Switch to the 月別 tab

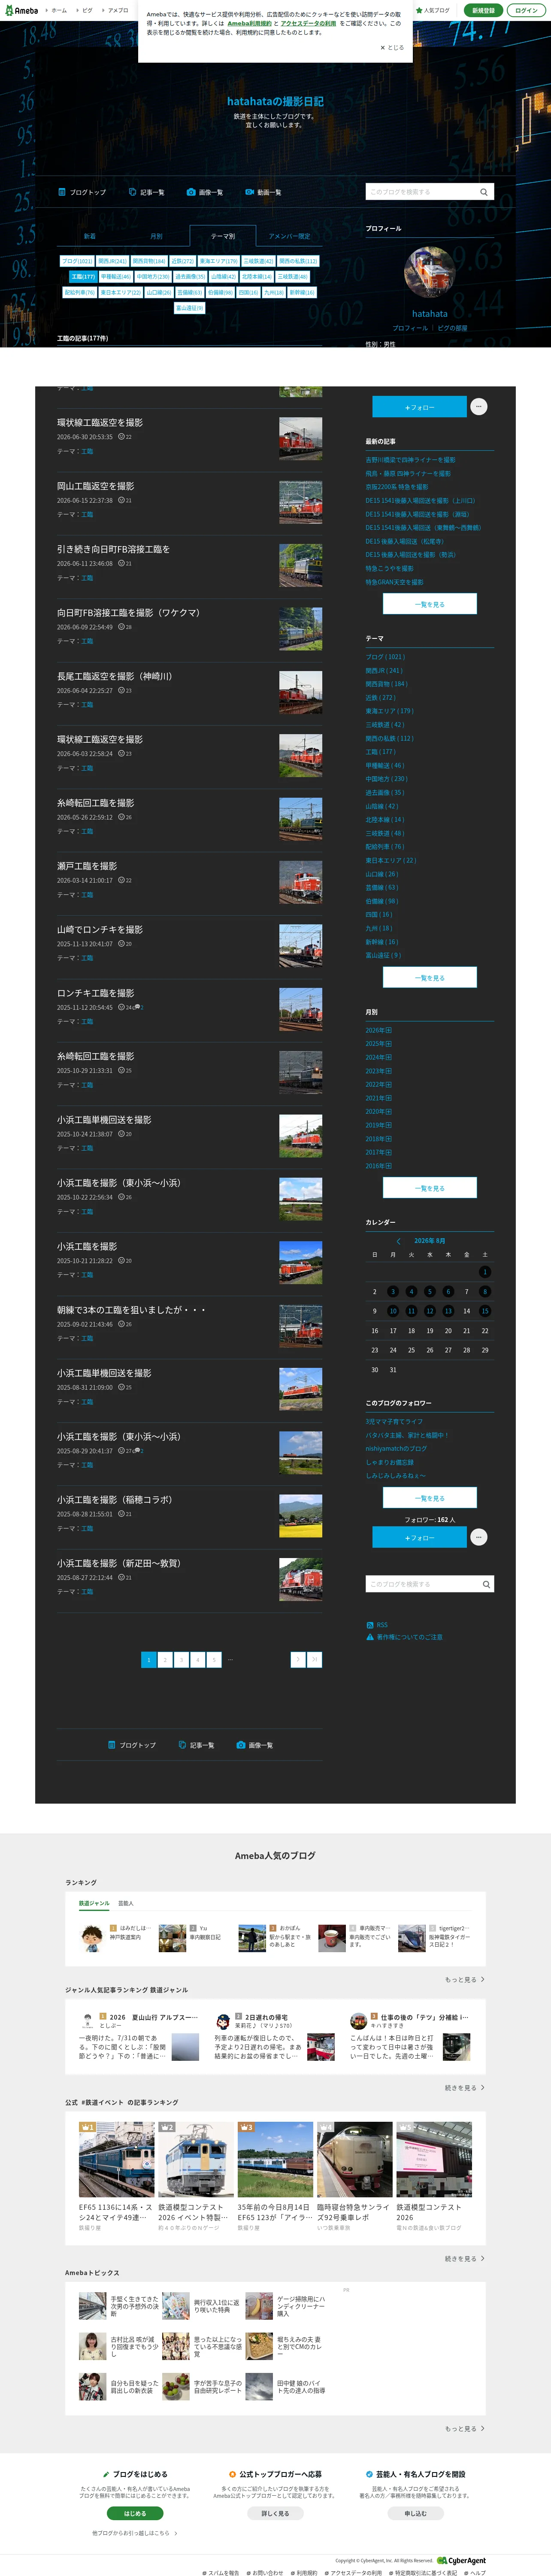tap(156, 236)
